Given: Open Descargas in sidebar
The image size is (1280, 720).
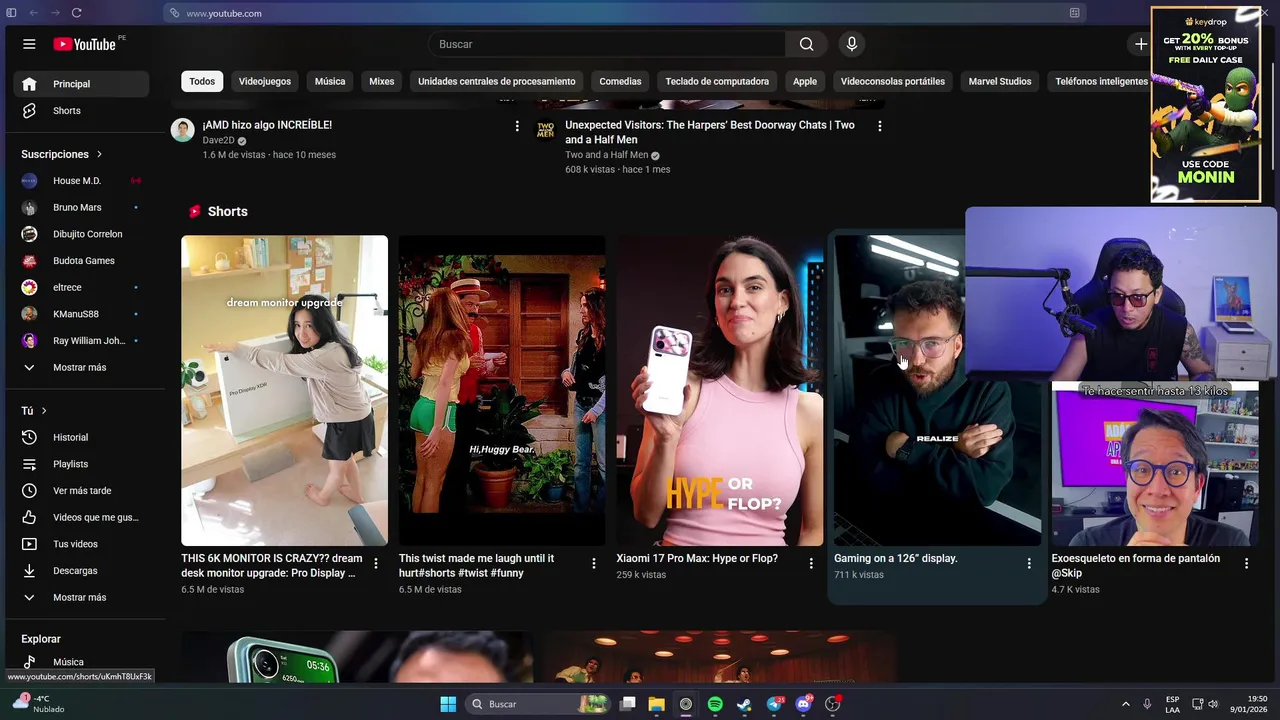Looking at the screenshot, I should [x=81, y=571].
